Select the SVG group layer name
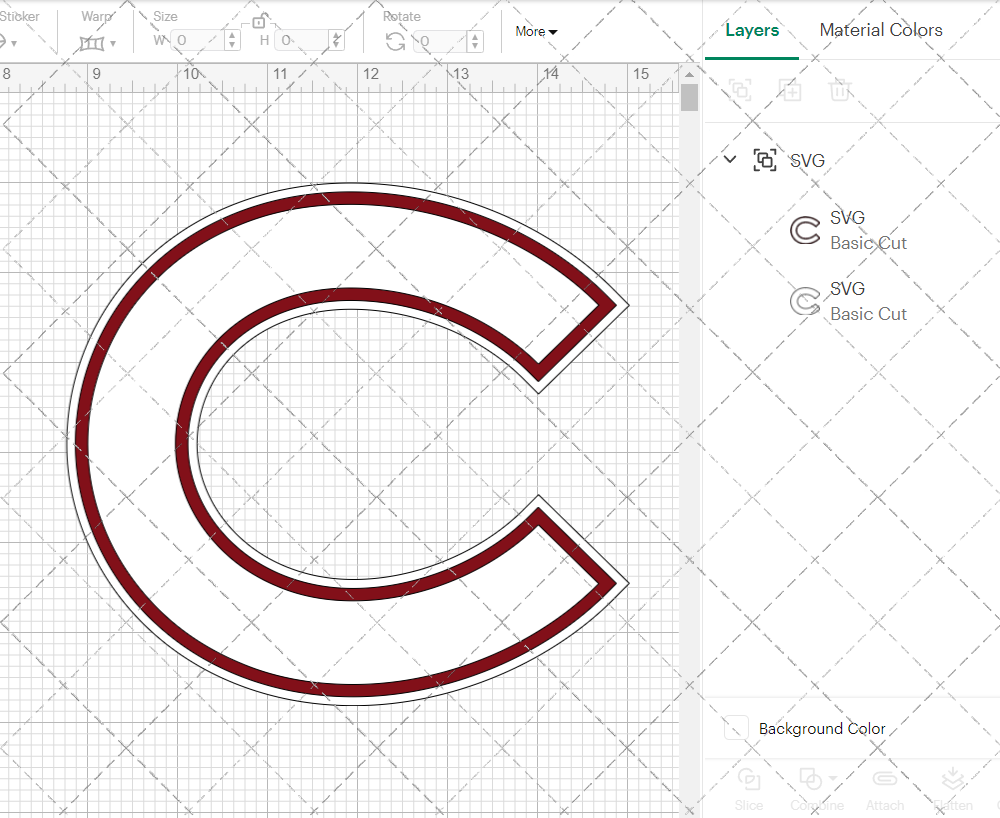The width and height of the screenshot is (1000, 818). tap(807, 161)
